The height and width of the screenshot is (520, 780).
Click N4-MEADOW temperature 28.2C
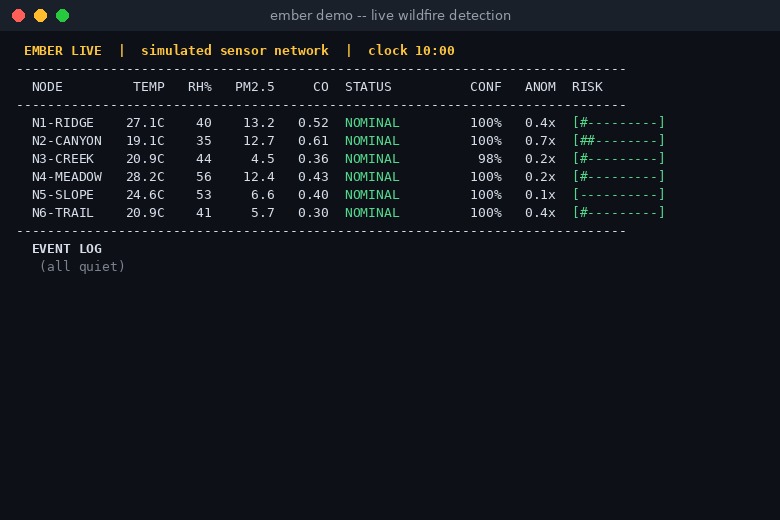[x=145, y=177]
